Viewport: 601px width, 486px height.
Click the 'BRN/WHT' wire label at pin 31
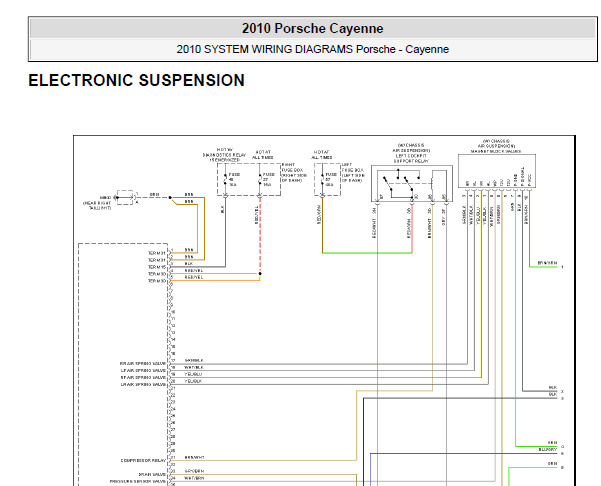(194, 458)
